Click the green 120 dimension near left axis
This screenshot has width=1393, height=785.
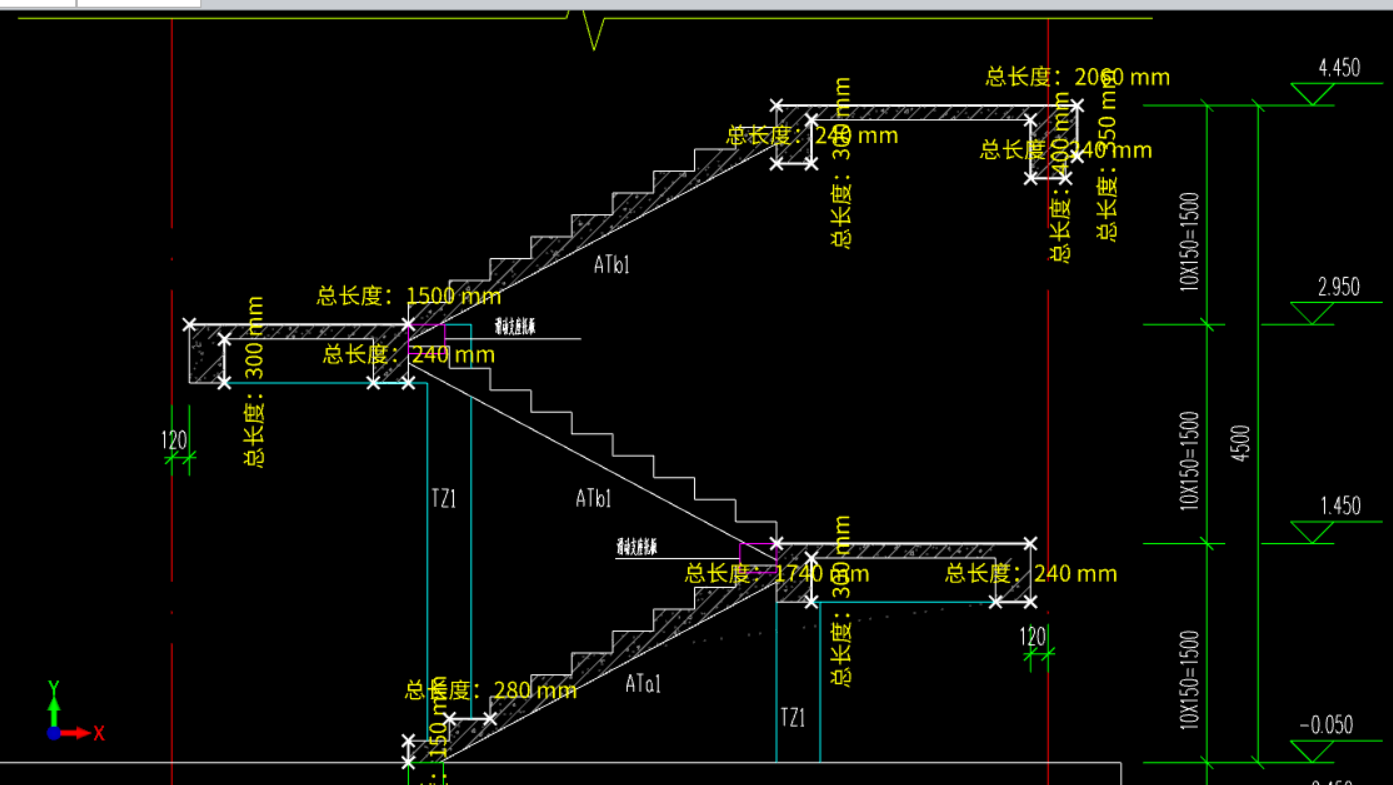174,440
